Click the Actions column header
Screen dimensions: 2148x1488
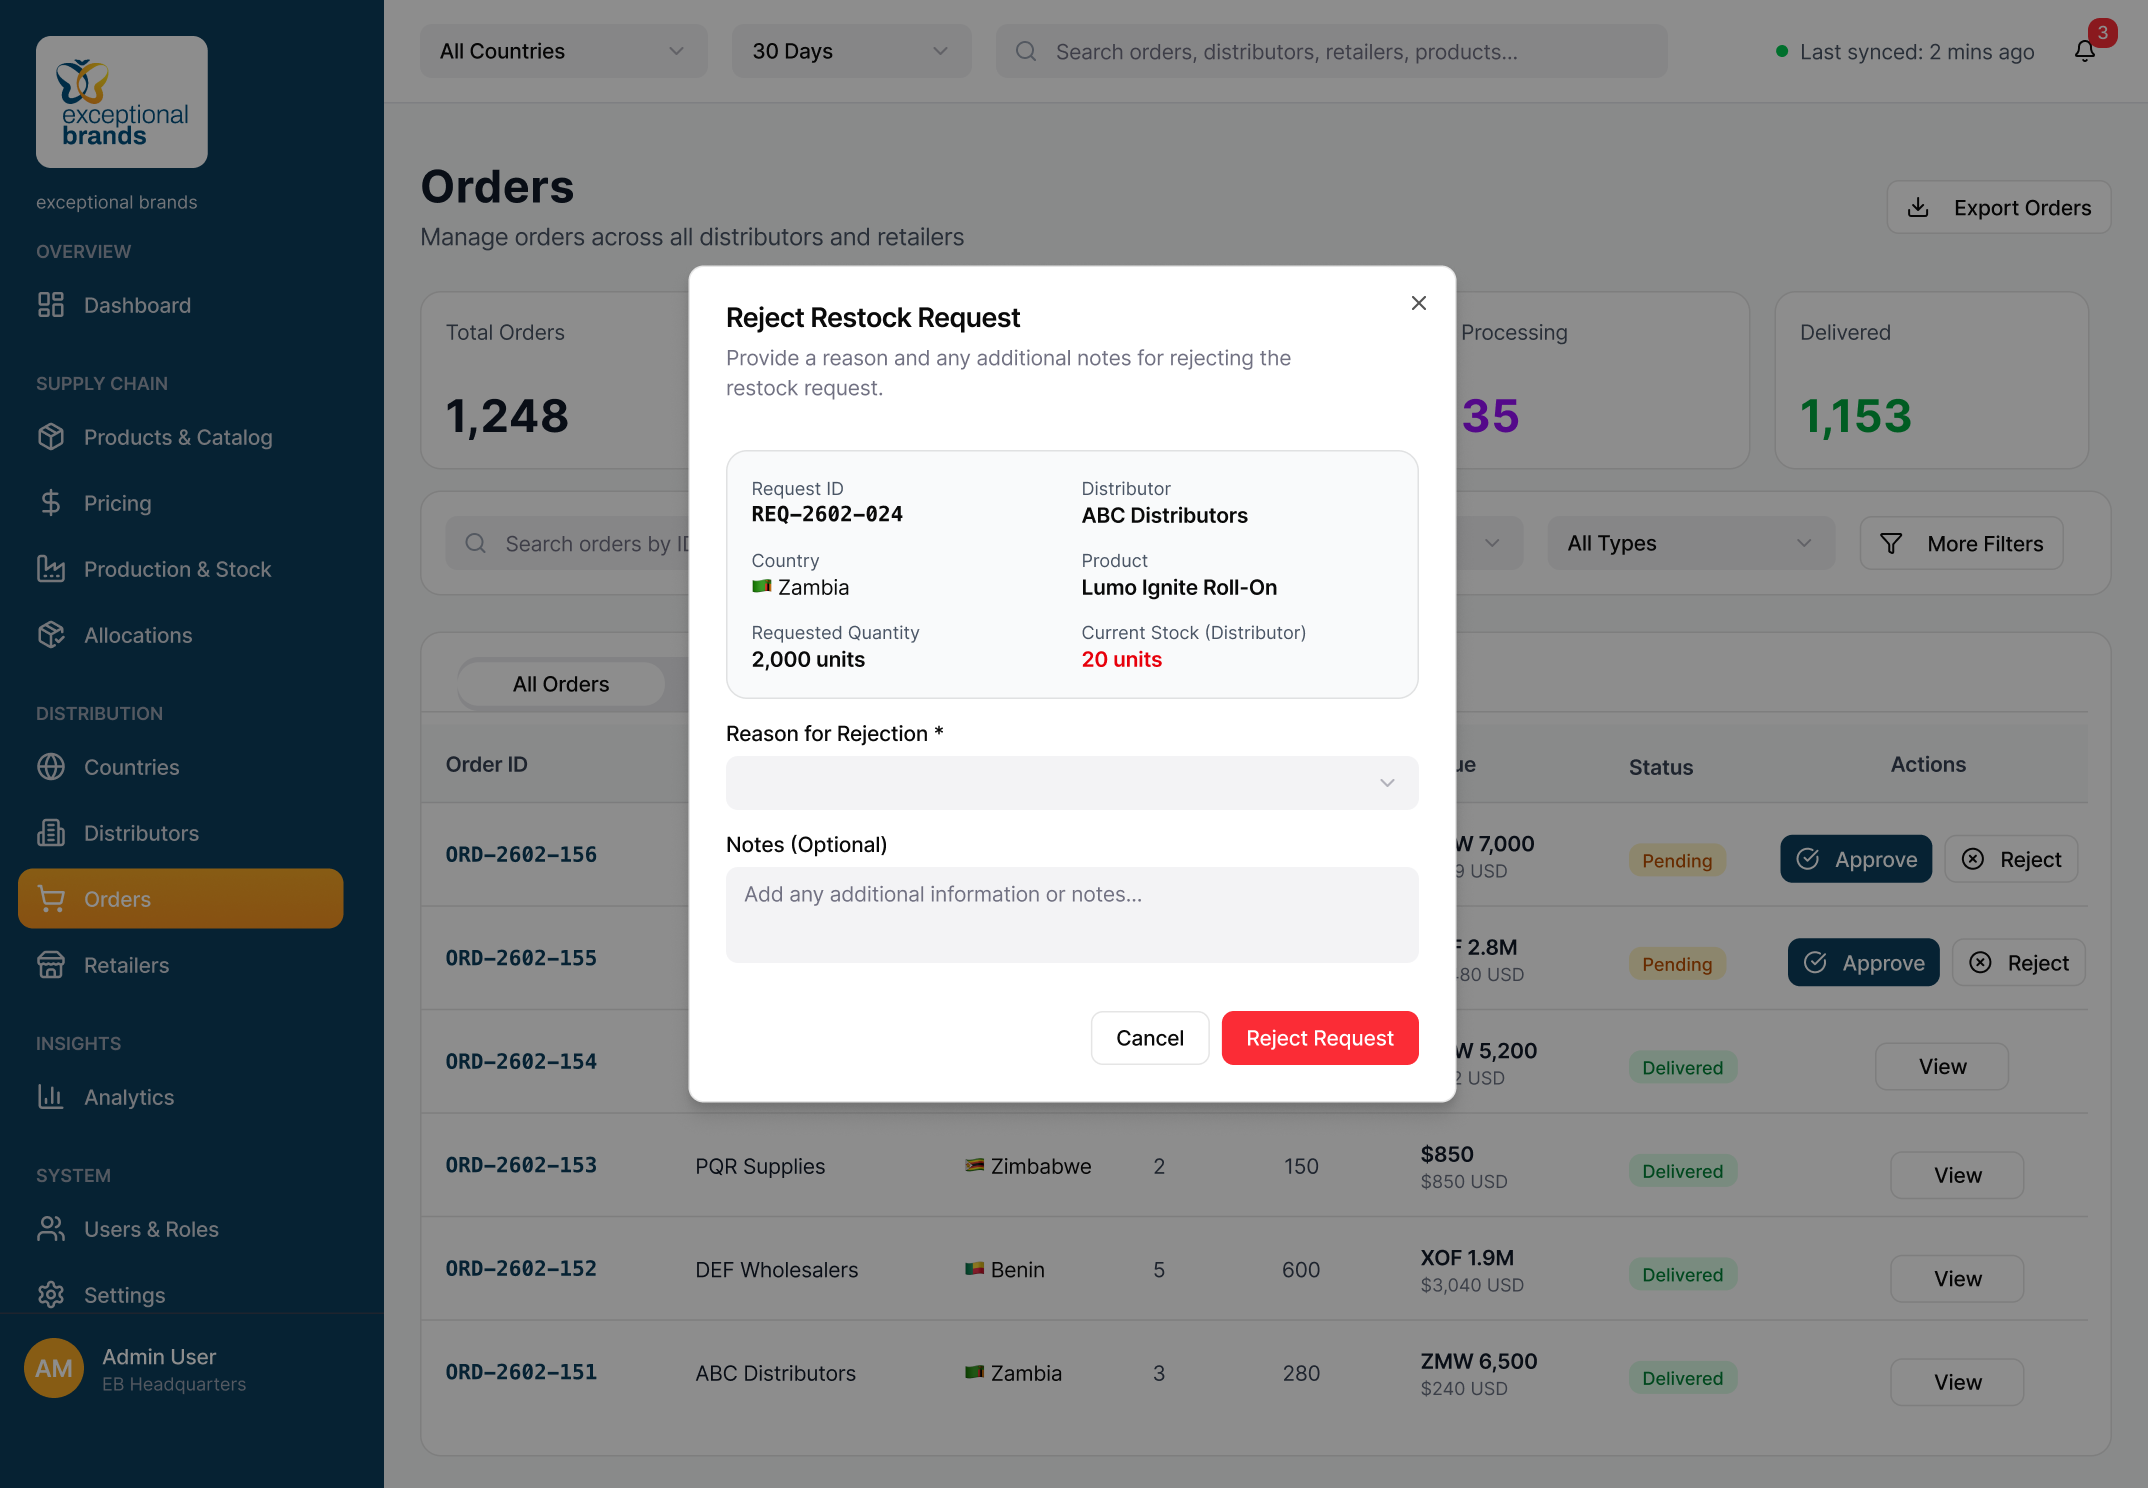(1928, 765)
